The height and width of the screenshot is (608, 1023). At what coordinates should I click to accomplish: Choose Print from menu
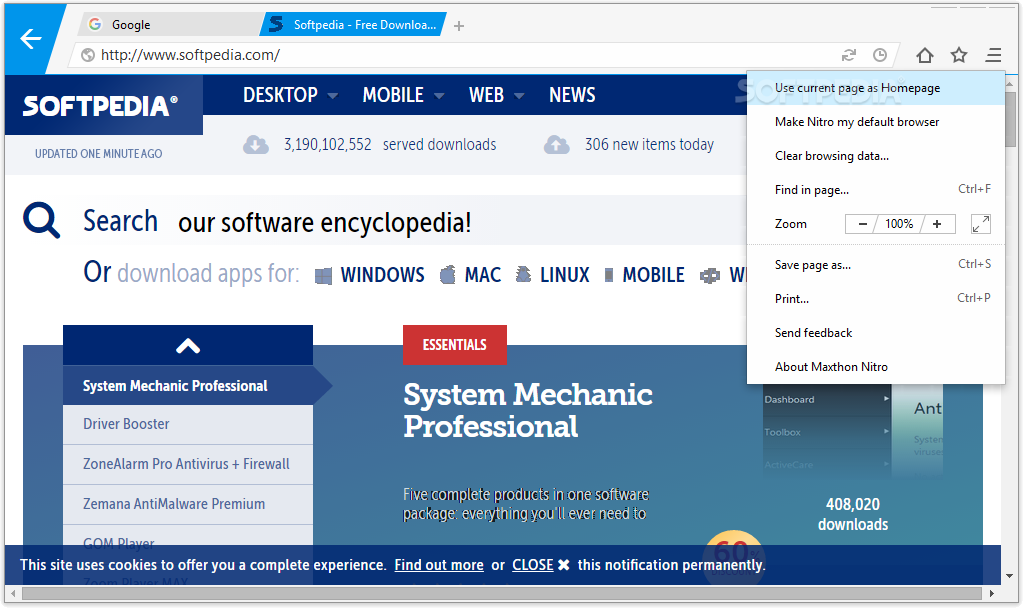(x=876, y=299)
